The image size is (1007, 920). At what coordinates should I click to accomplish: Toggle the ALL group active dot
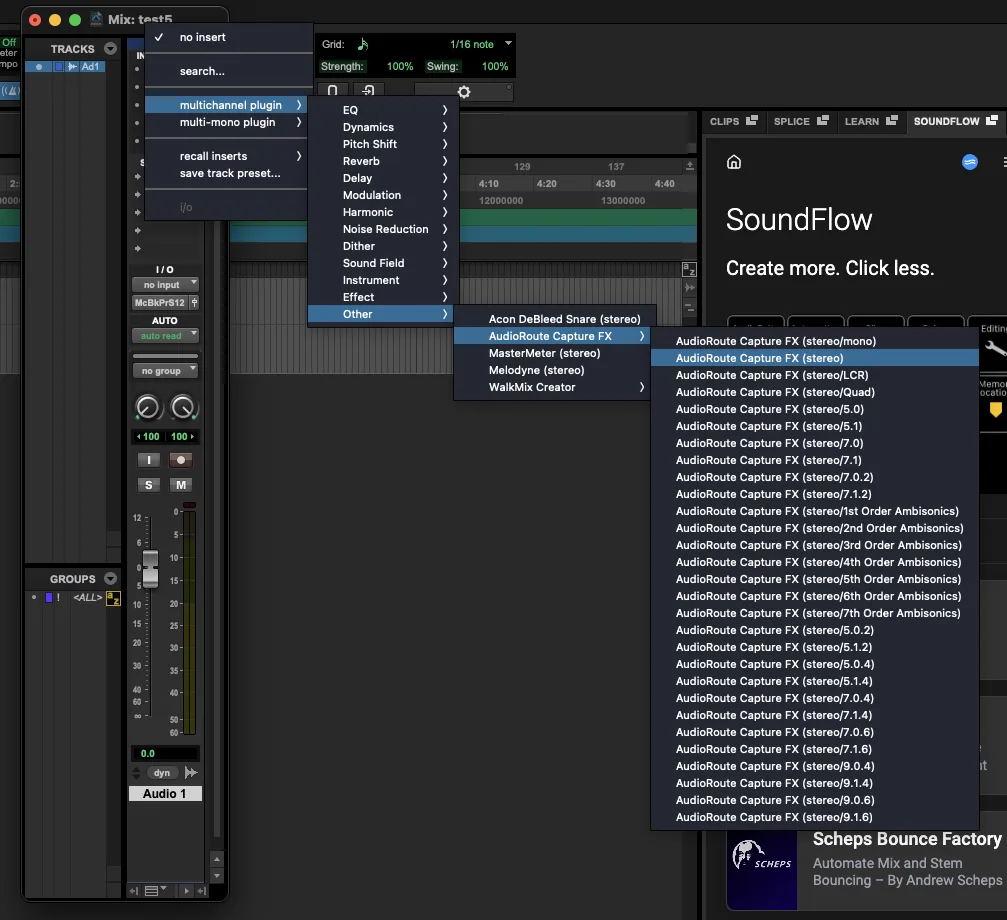point(34,597)
